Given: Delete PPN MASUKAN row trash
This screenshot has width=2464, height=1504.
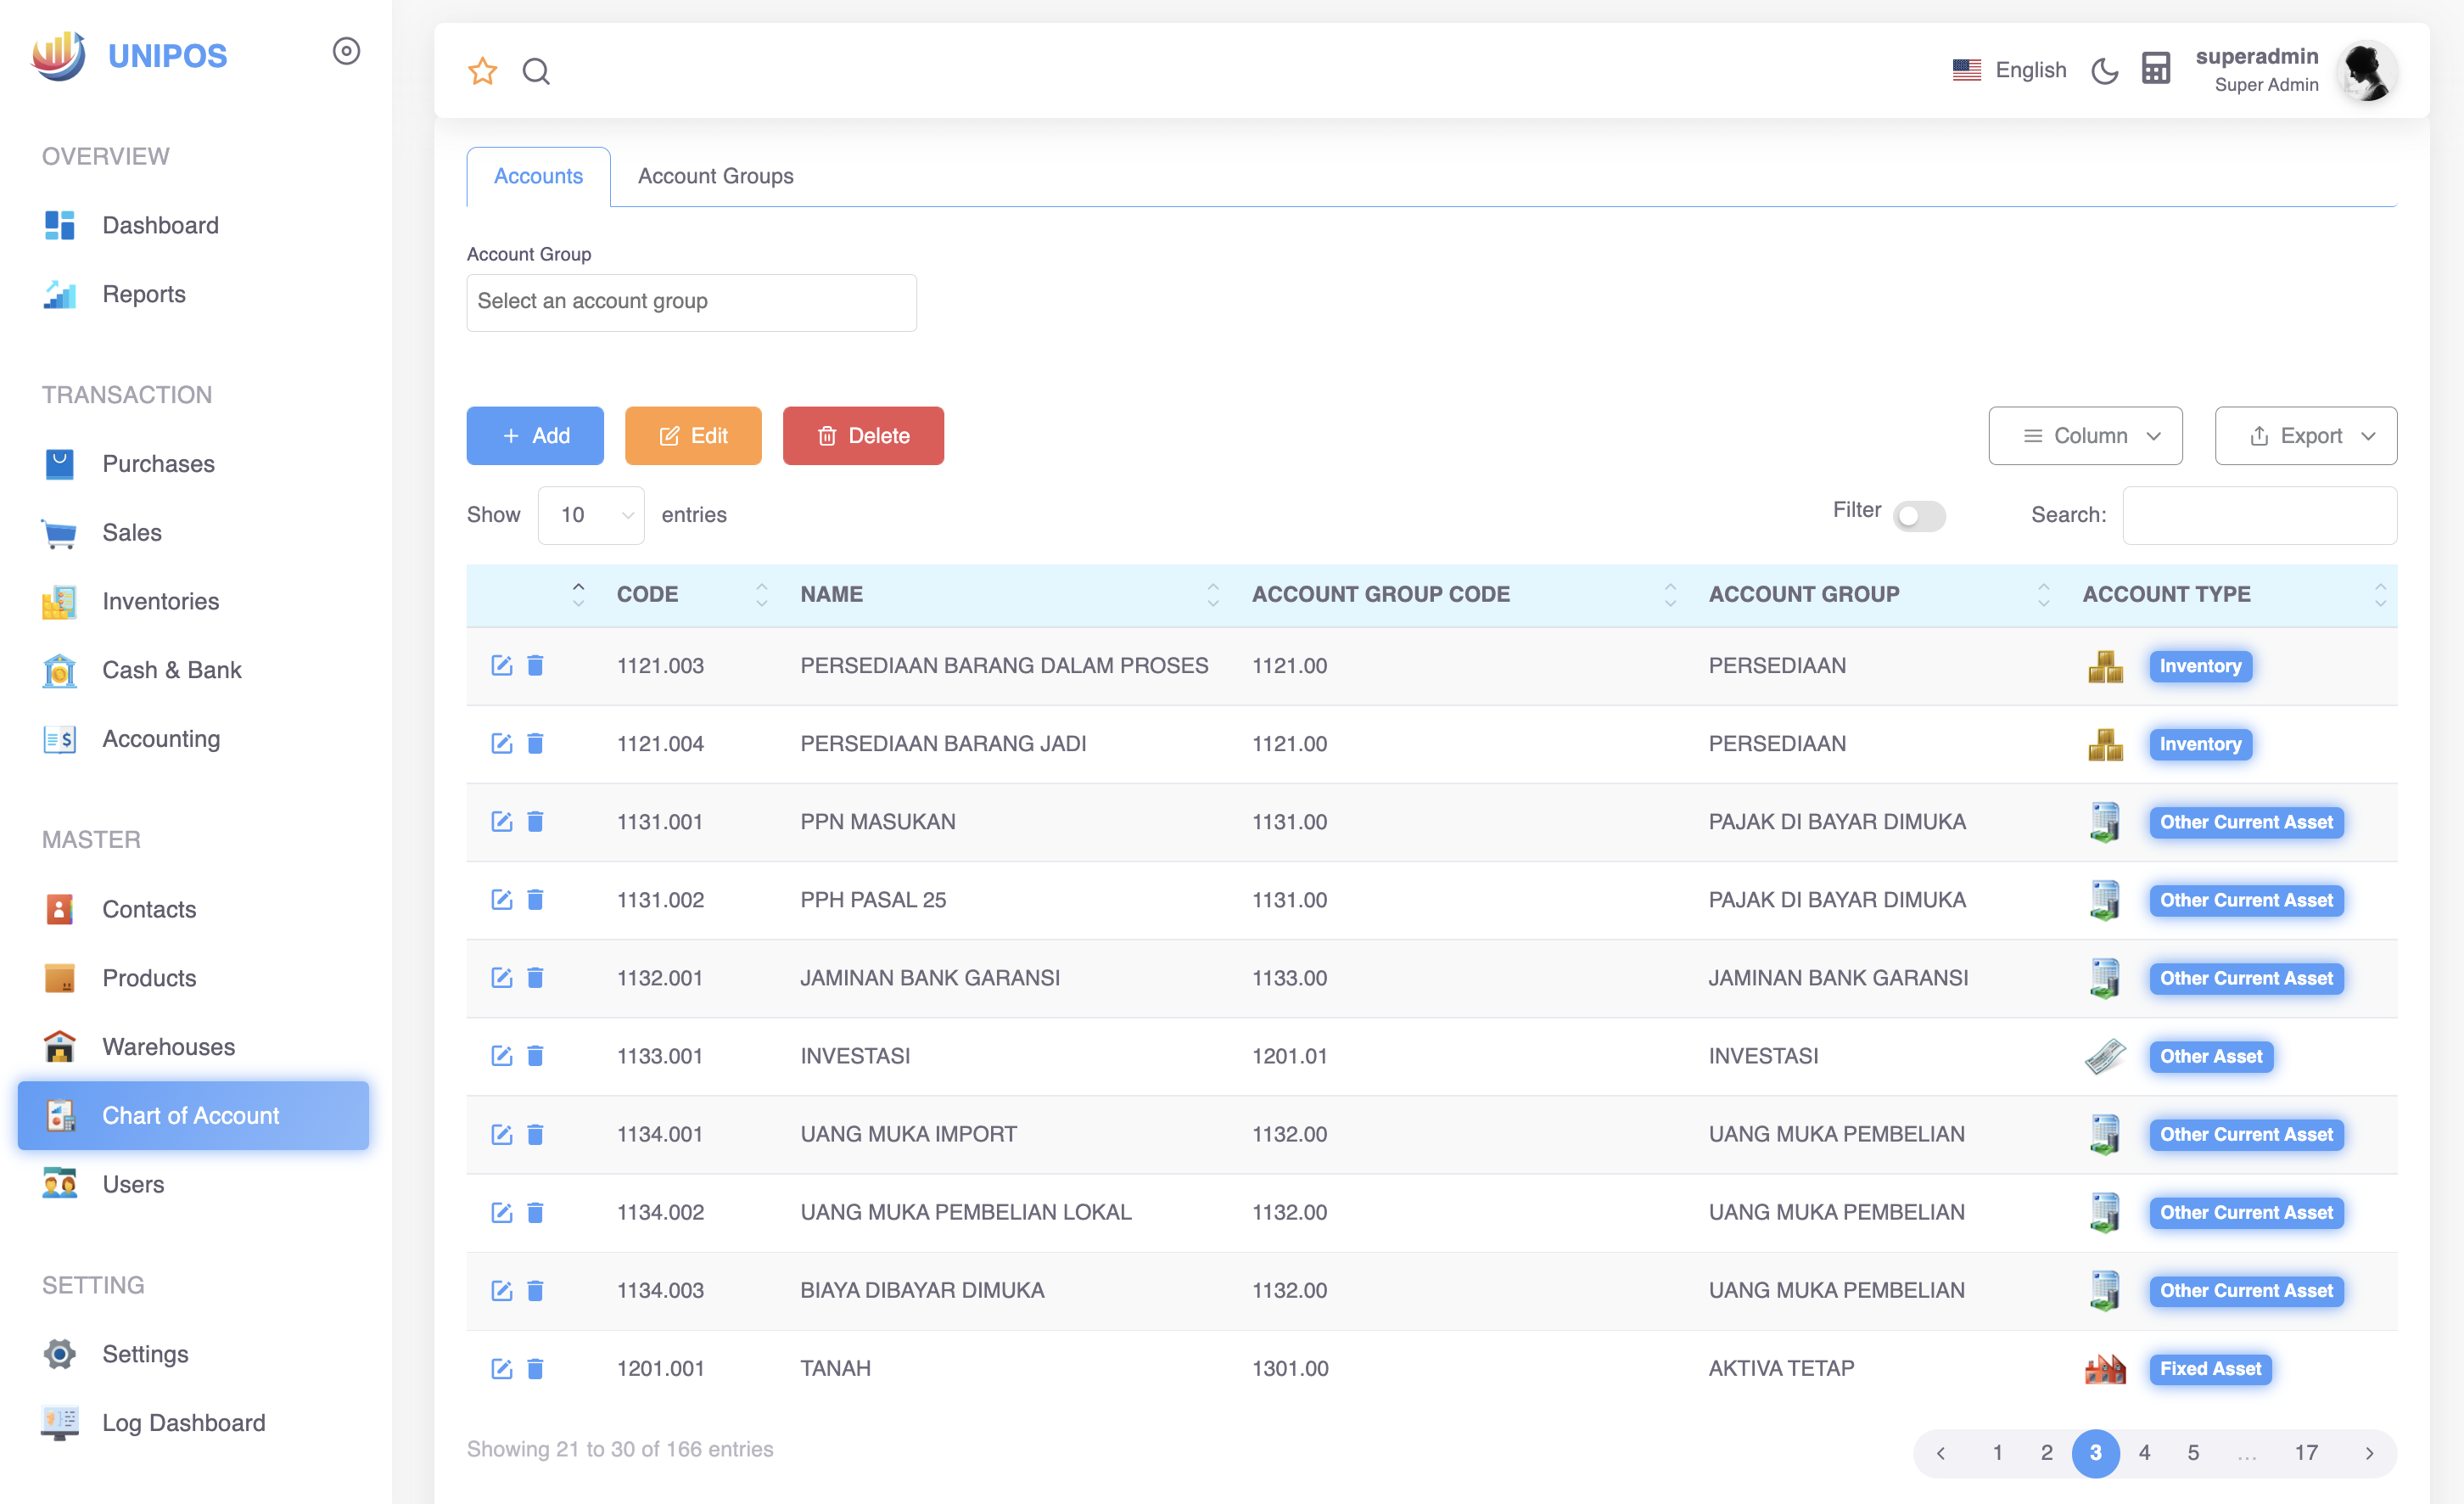Looking at the screenshot, I should [x=535, y=821].
